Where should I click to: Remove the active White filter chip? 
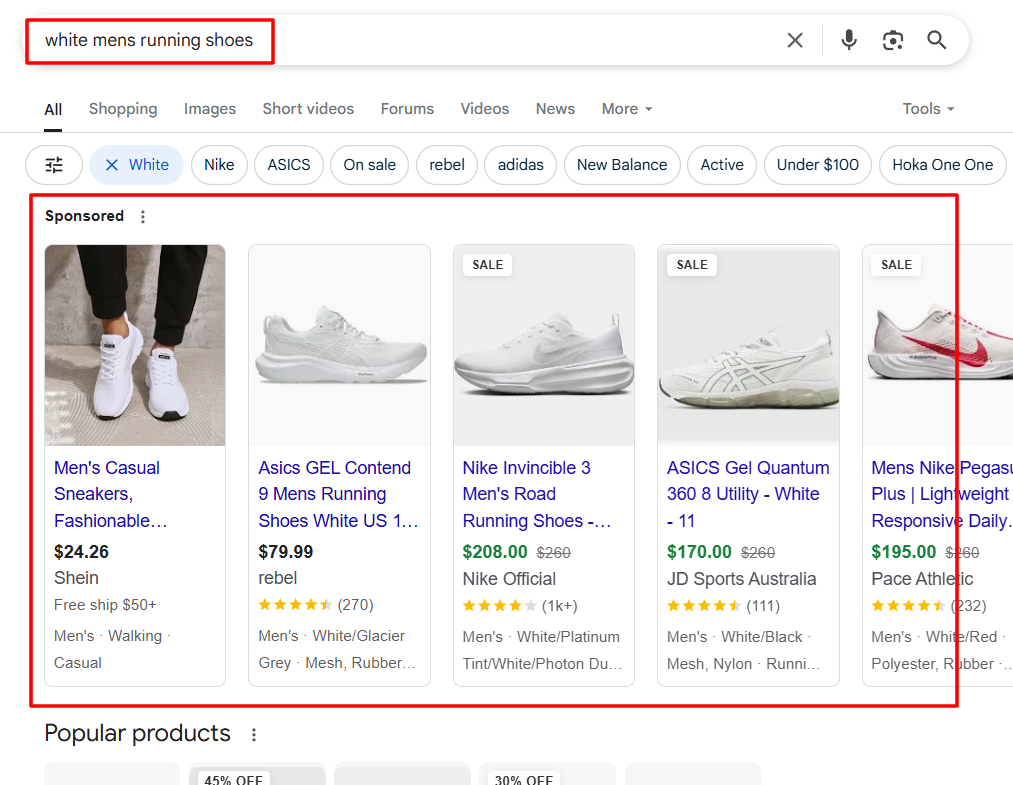click(x=136, y=165)
